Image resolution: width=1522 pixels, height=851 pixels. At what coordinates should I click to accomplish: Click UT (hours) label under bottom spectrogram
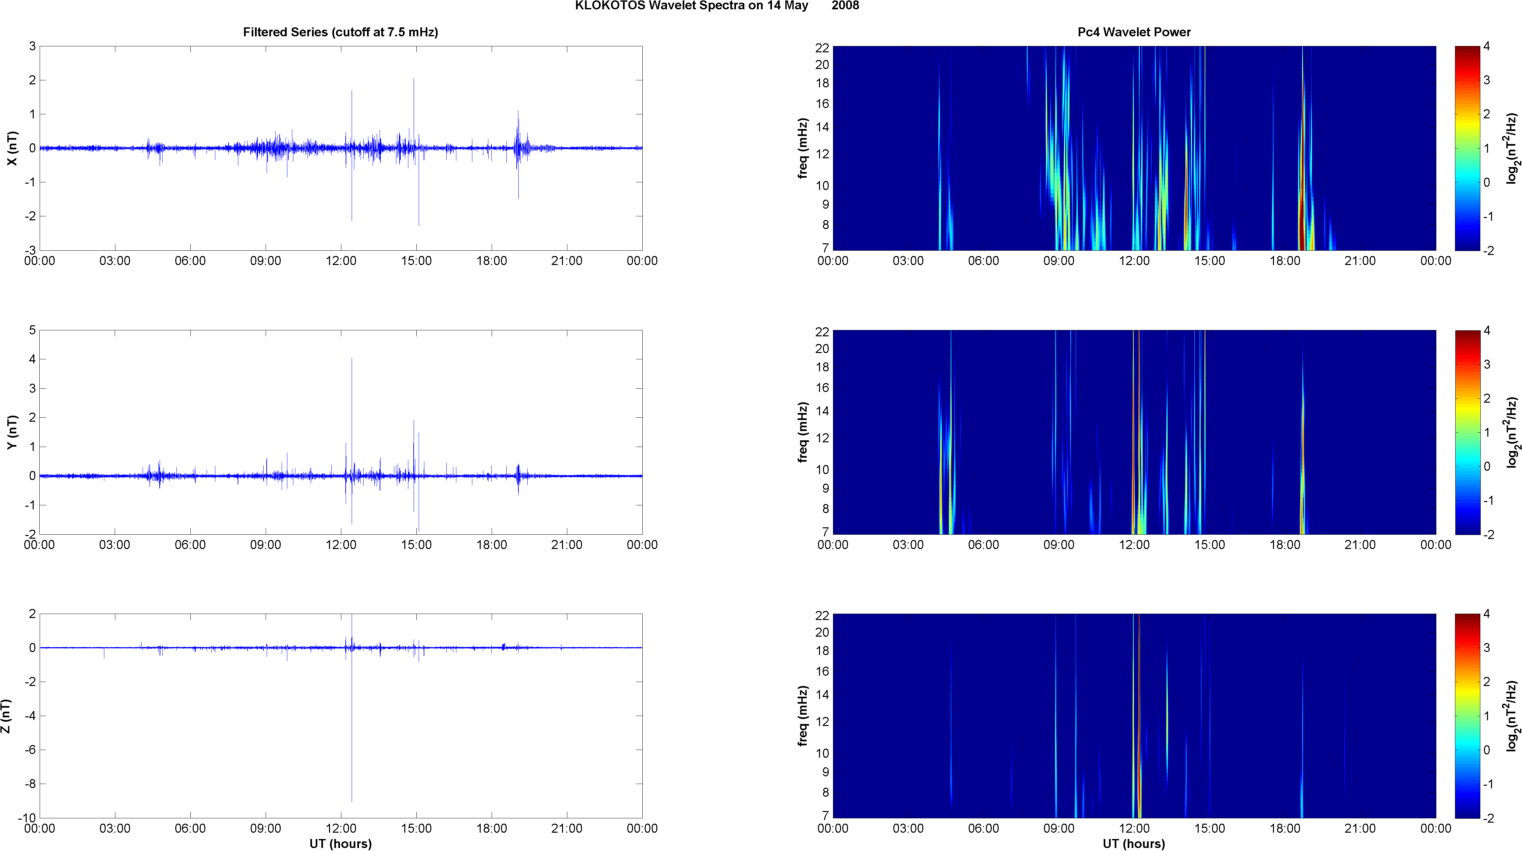point(1133,844)
